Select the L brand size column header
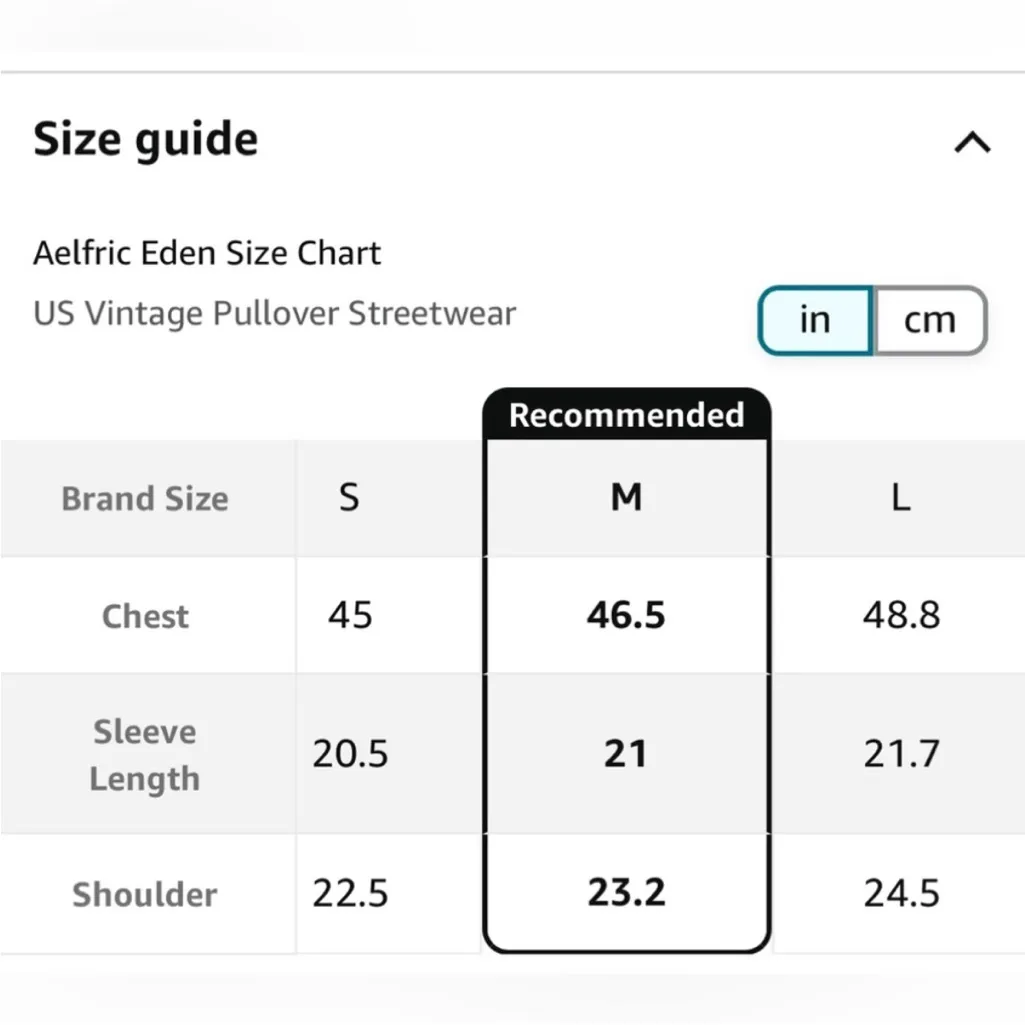Viewport: 1025px width, 1025px height. [x=901, y=497]
